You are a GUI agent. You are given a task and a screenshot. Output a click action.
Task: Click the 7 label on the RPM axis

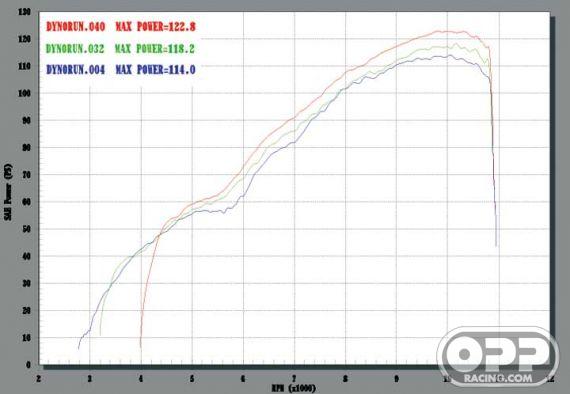click(294, 379)
